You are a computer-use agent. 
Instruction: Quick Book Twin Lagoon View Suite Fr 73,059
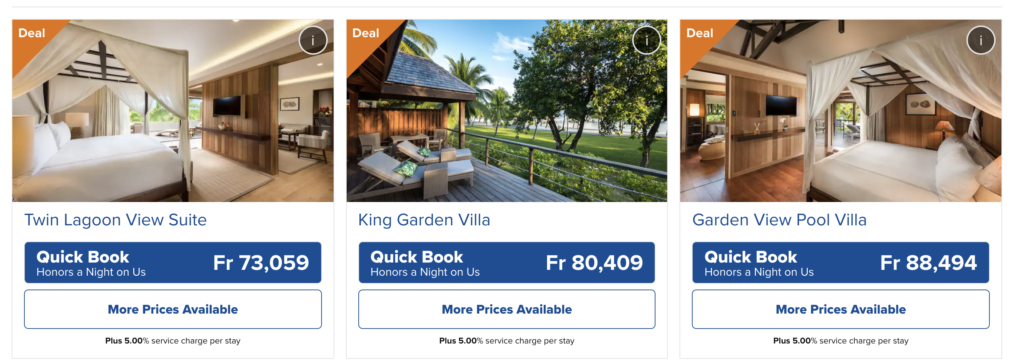click(x=173, y=262)
